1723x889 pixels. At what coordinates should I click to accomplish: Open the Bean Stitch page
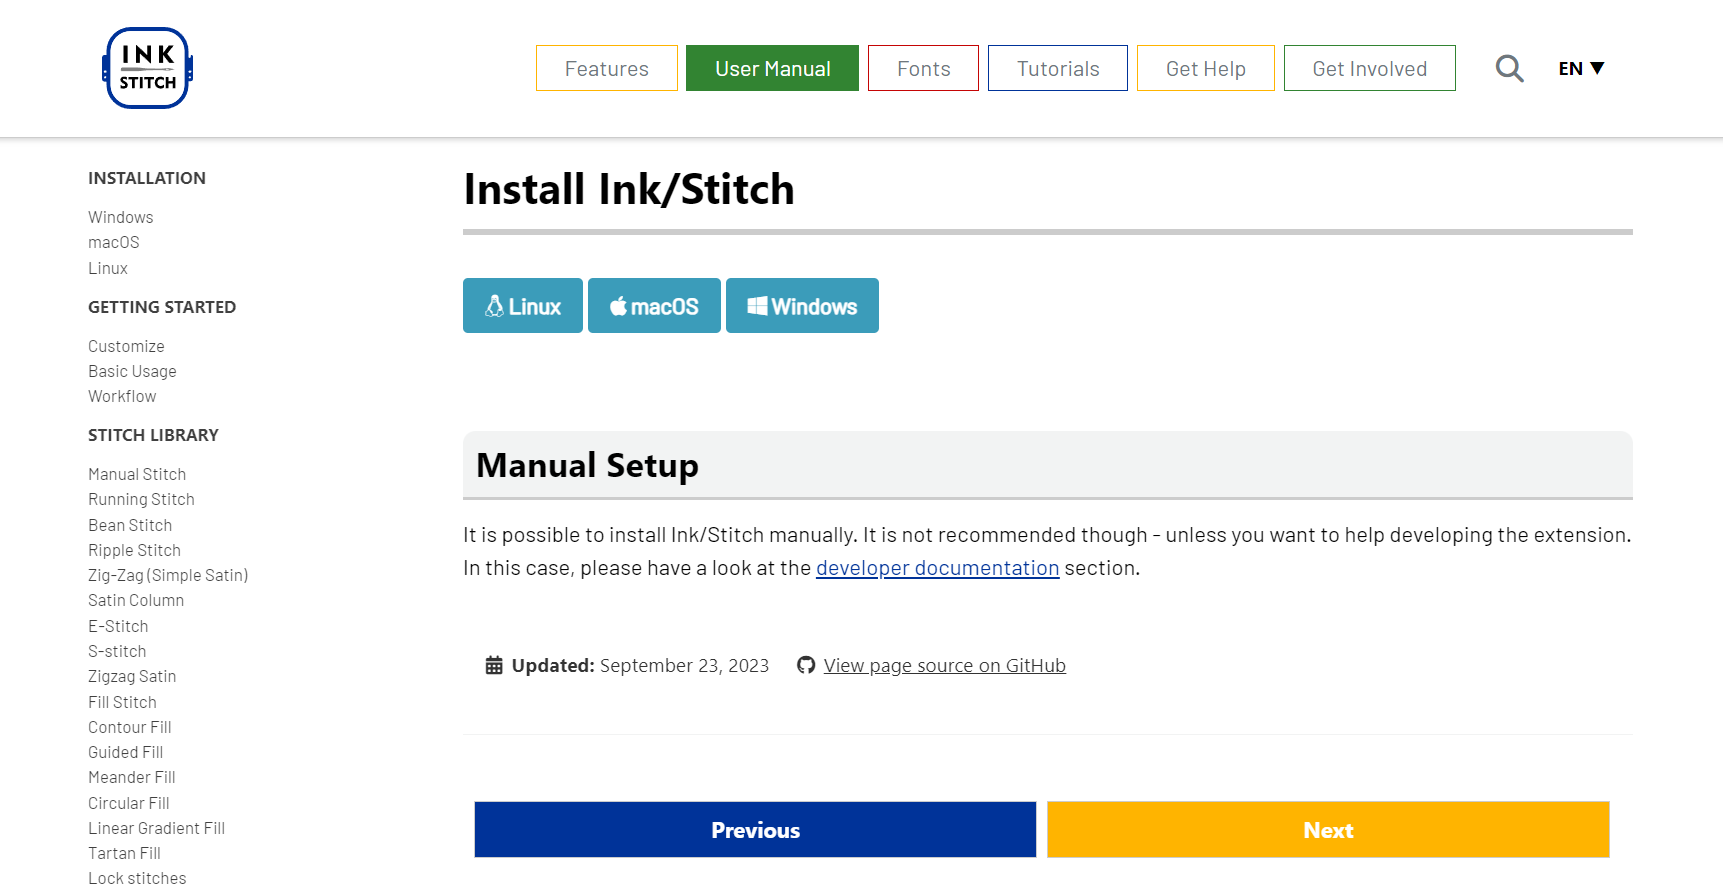pos(130,525)
